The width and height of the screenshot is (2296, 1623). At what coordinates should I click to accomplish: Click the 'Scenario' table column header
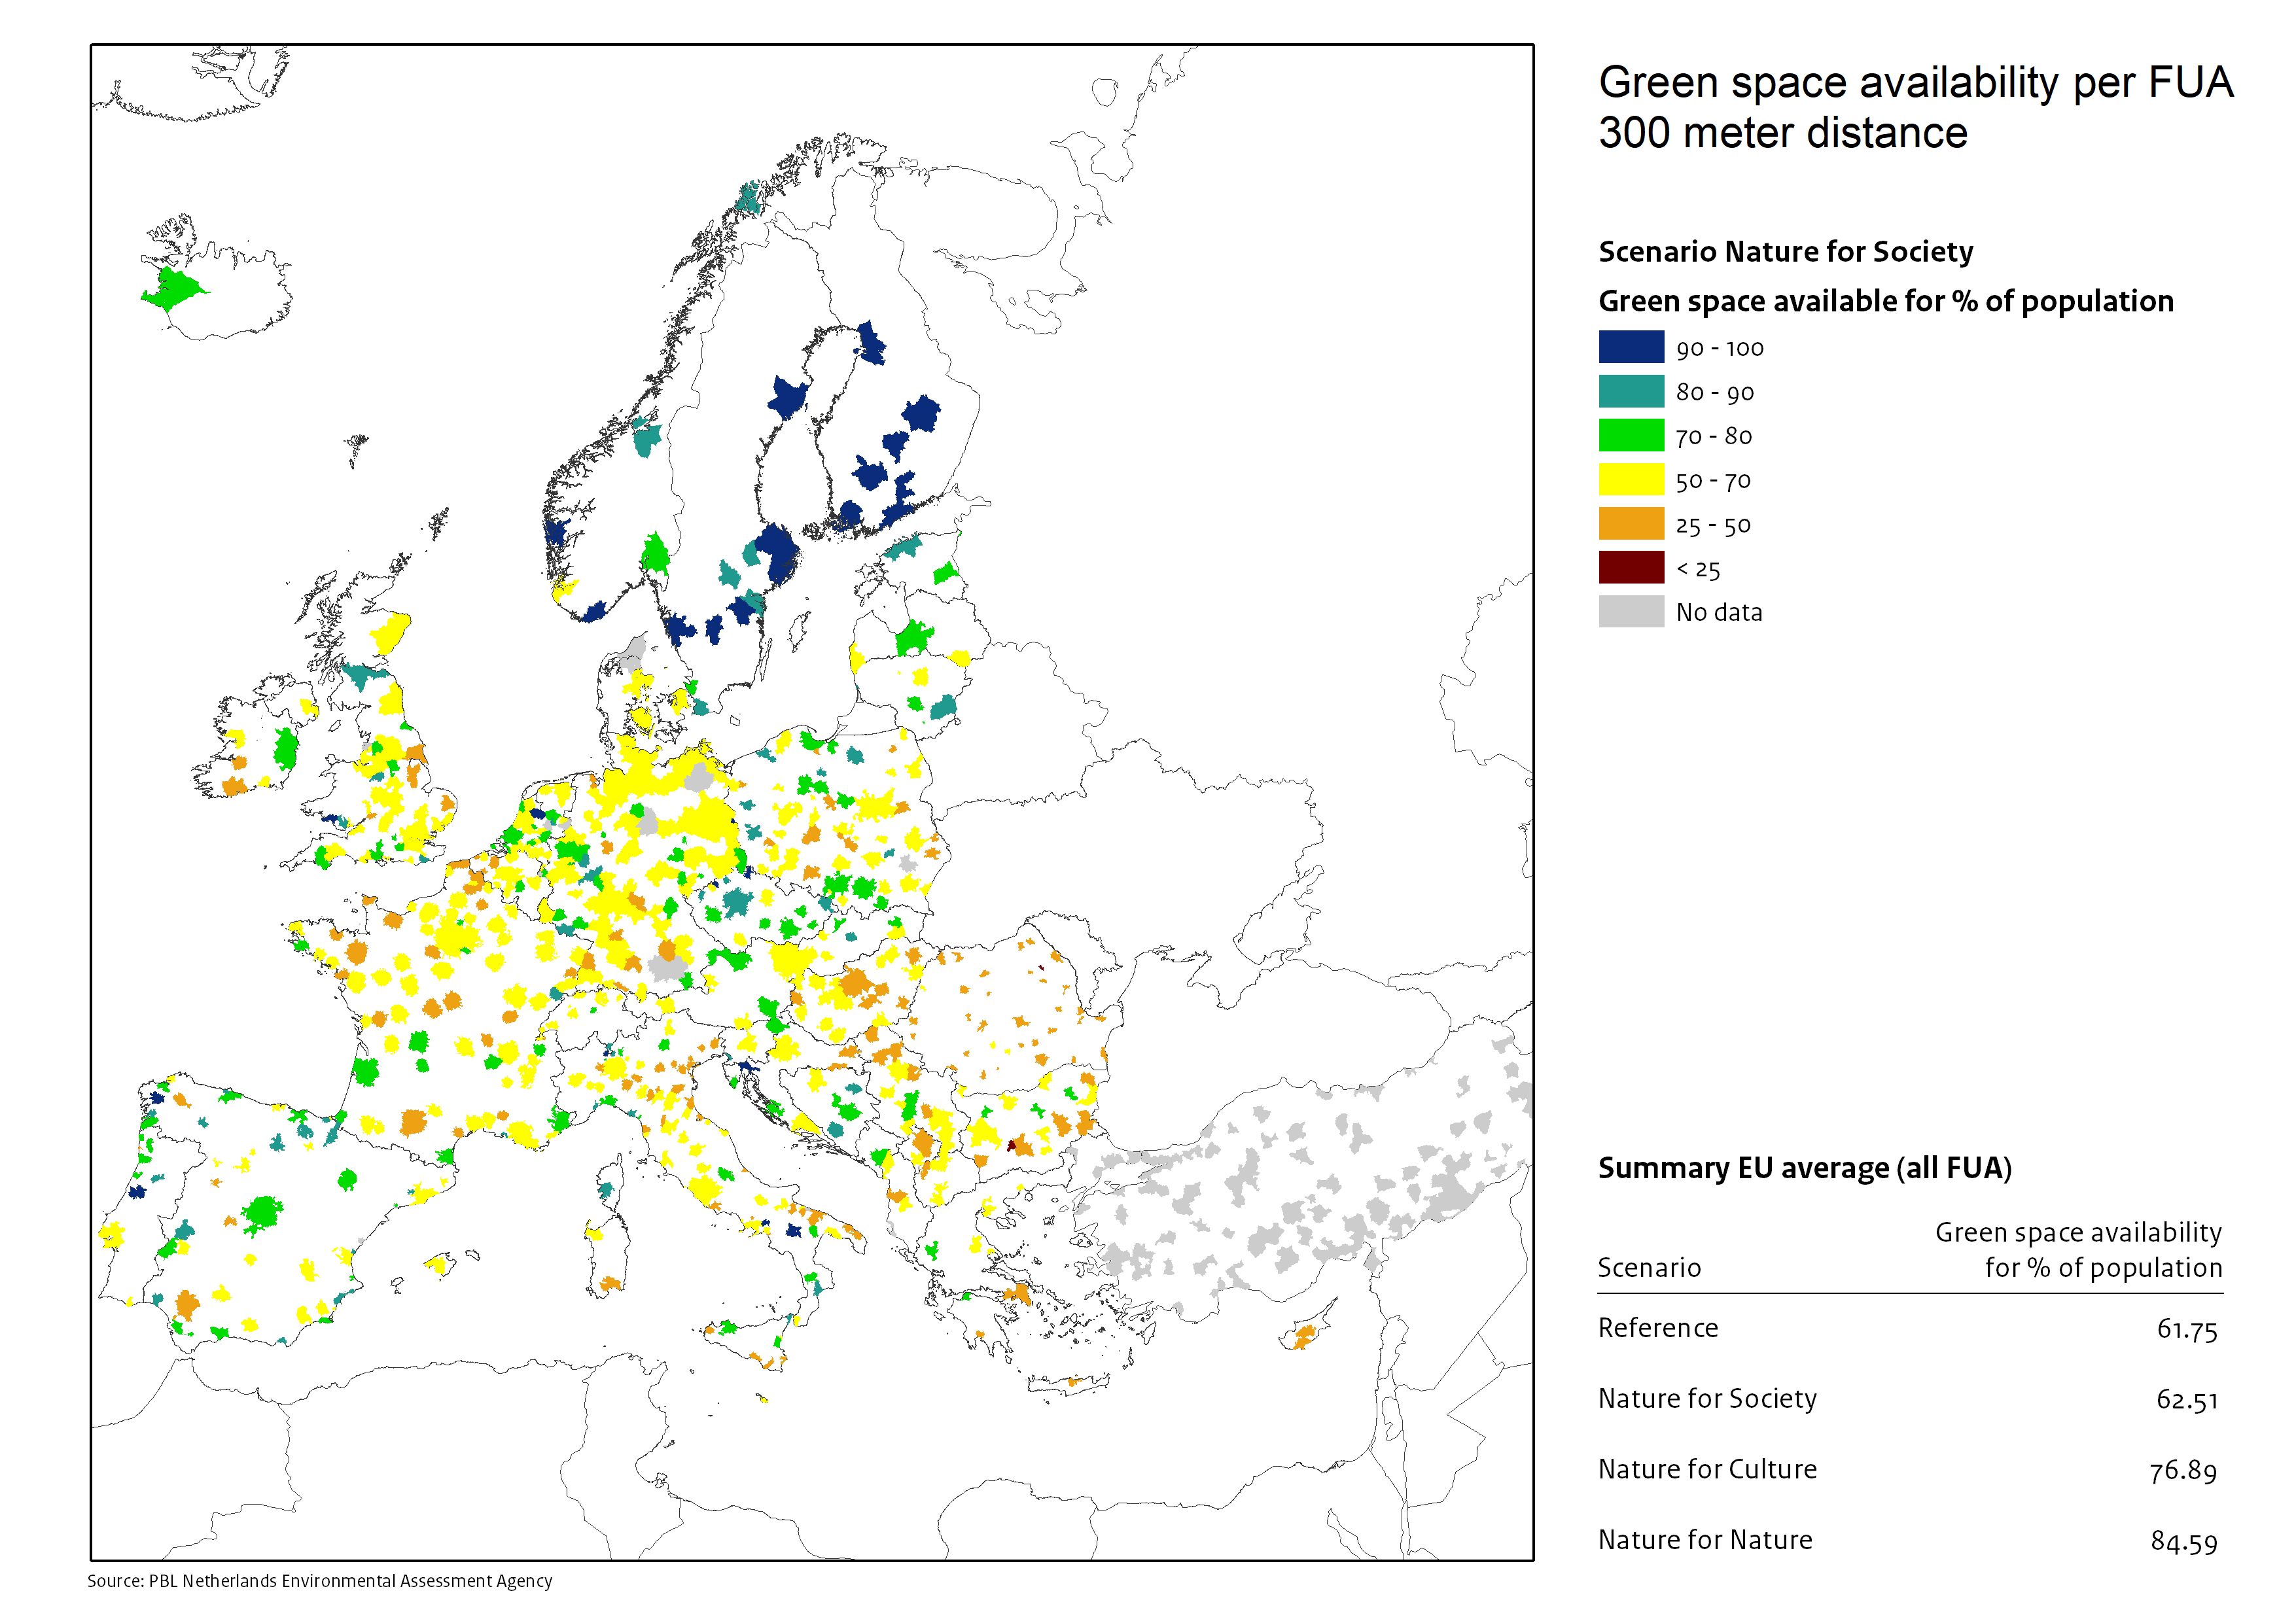tap(1649, 1267)
